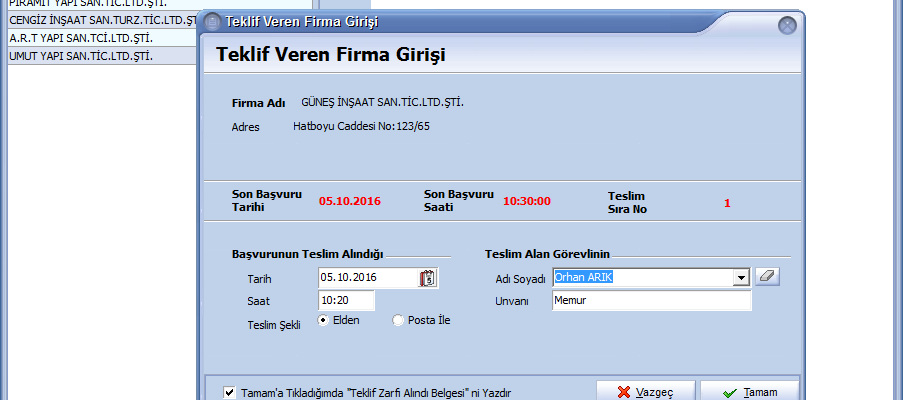Open the calendar picker in Tarih field
This screenshot has height=400, width=903.
point(428,278)
